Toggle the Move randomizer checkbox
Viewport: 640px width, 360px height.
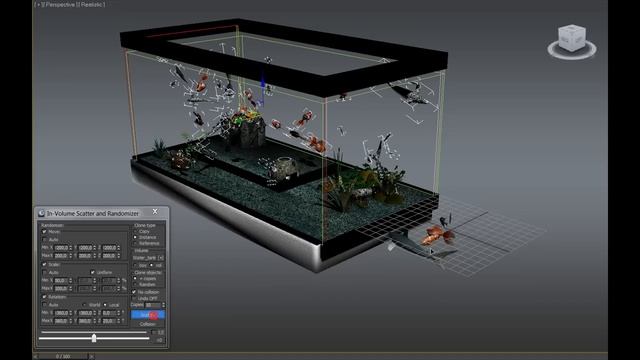tap(44, 231)
